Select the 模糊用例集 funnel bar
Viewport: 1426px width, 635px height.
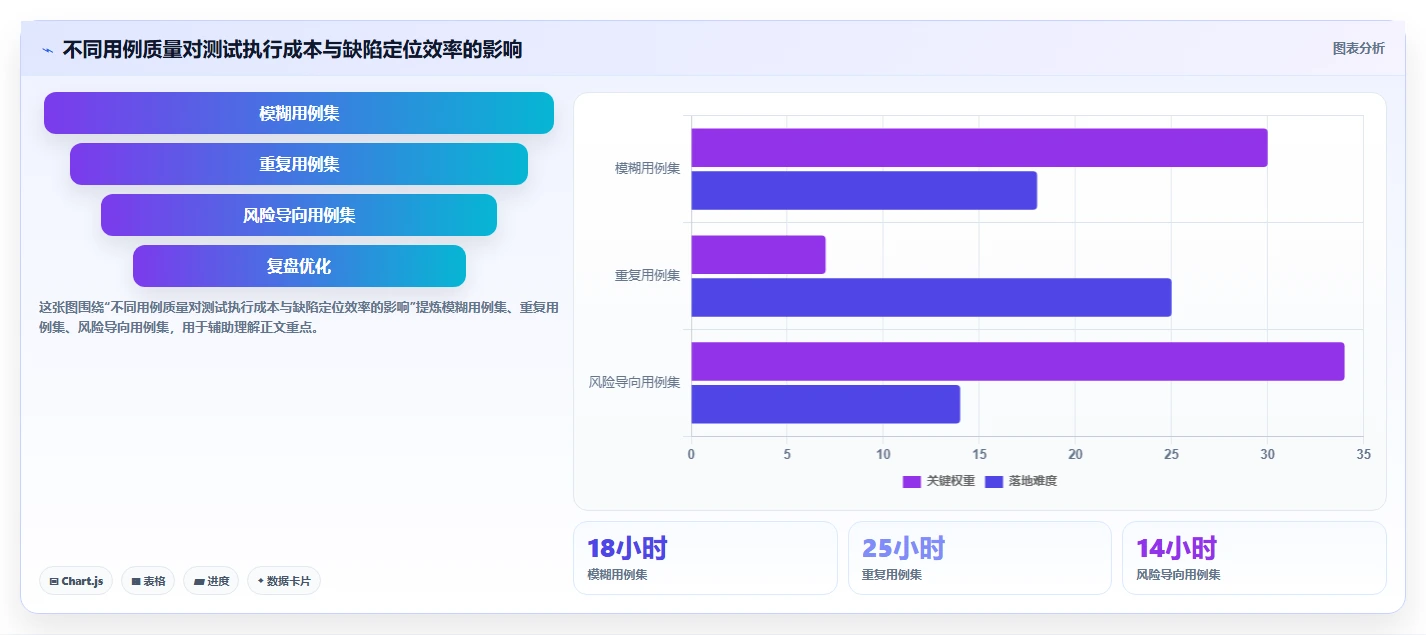[299, 113]
